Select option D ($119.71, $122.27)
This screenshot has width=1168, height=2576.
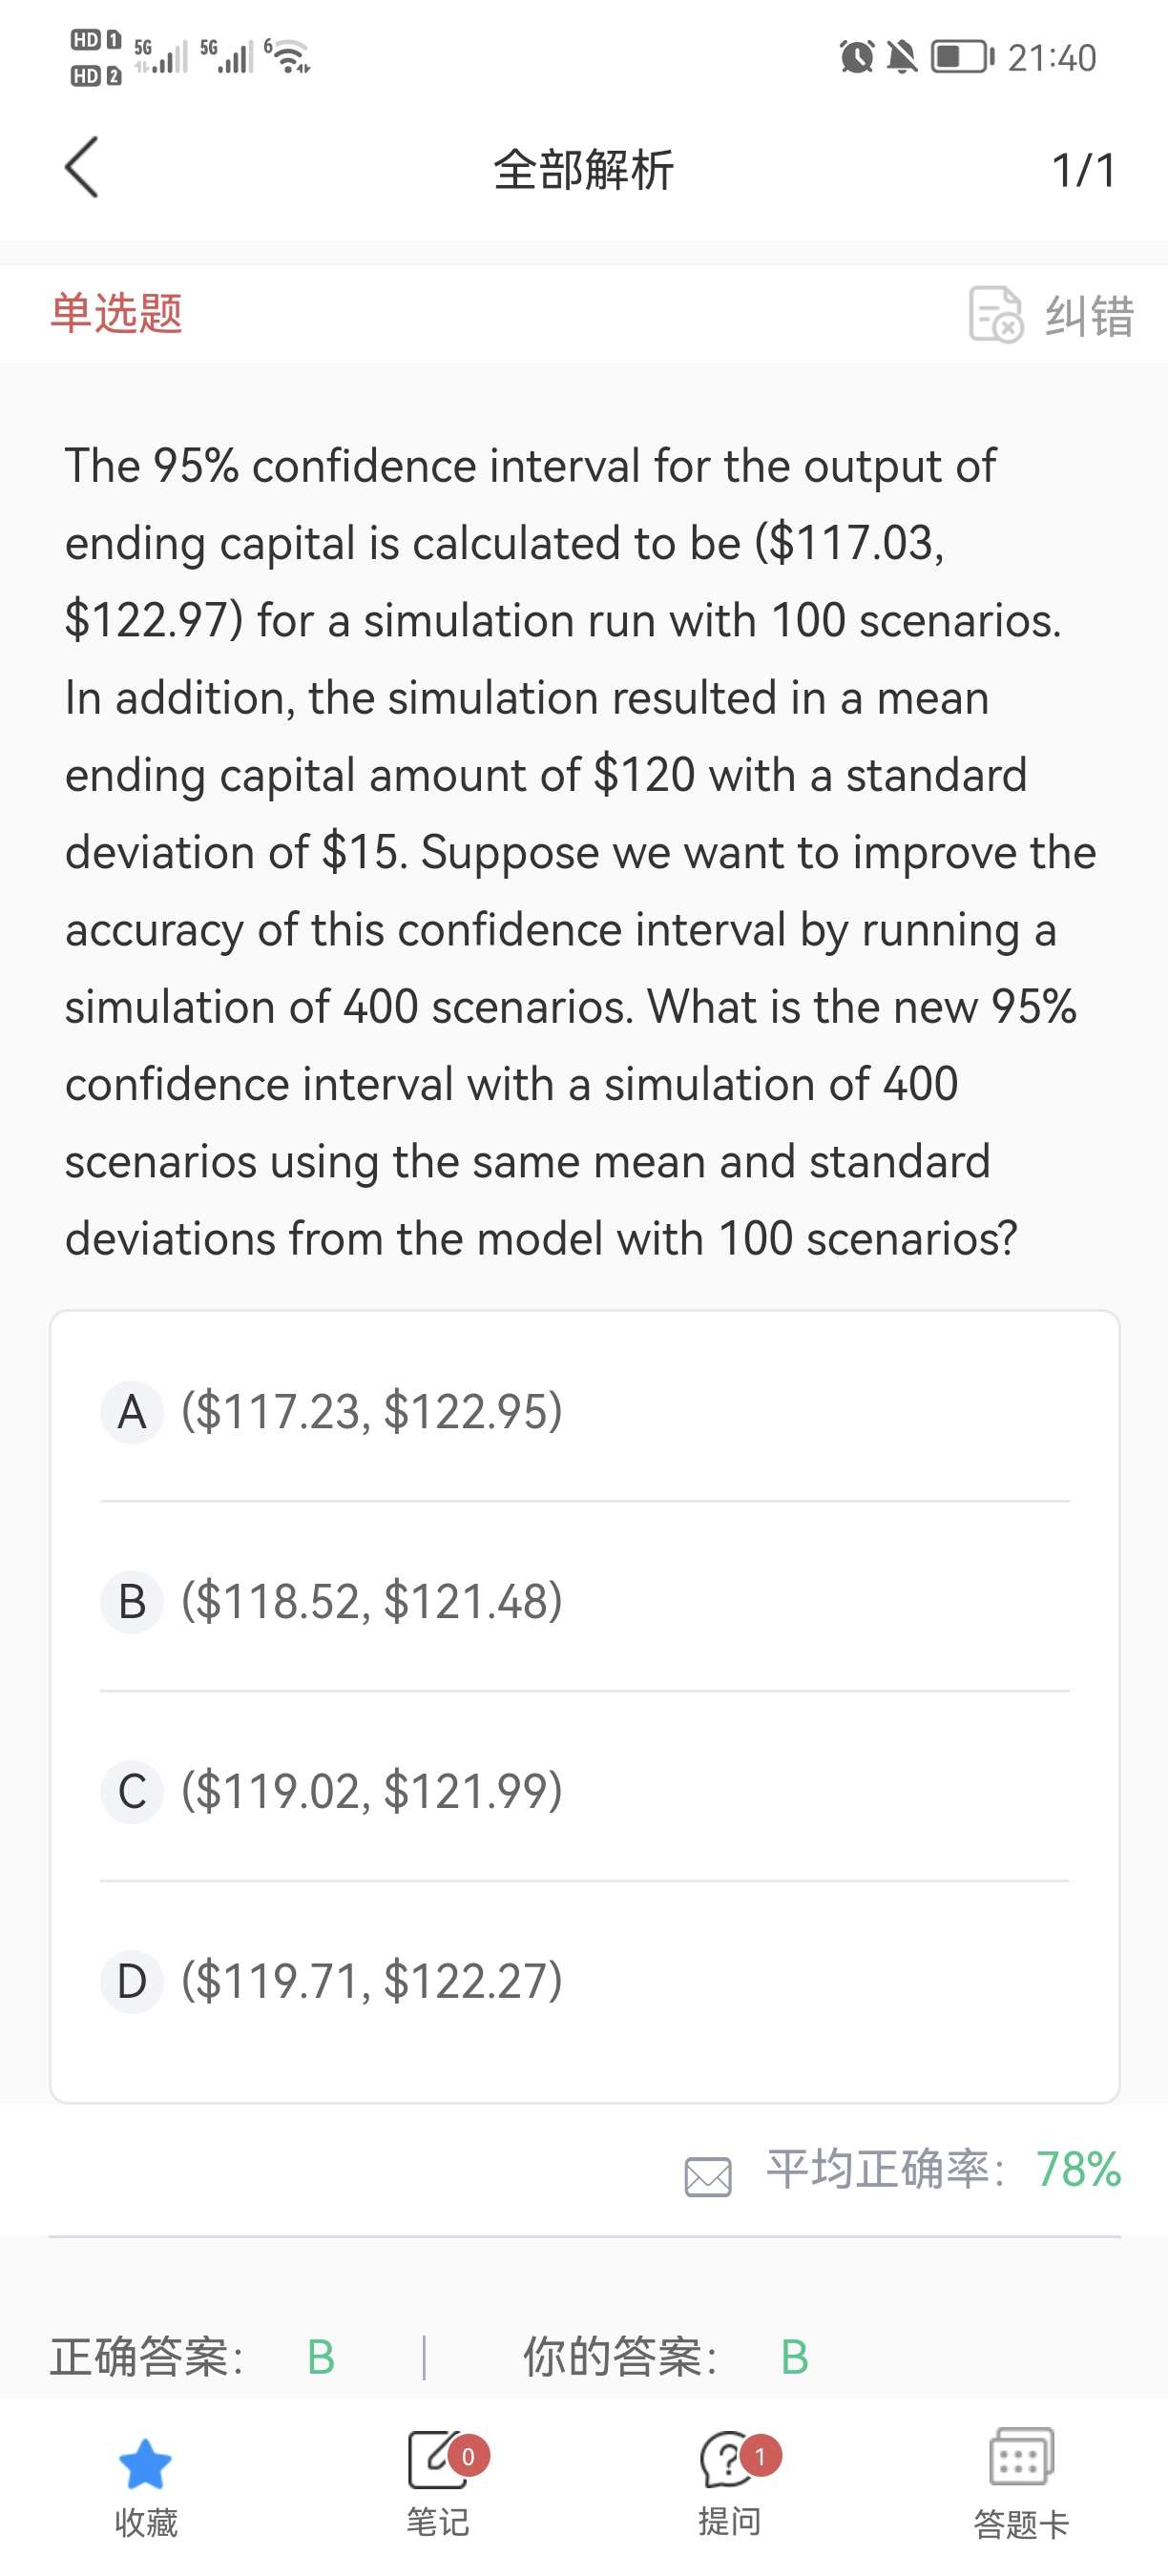tap(372, 1981)
